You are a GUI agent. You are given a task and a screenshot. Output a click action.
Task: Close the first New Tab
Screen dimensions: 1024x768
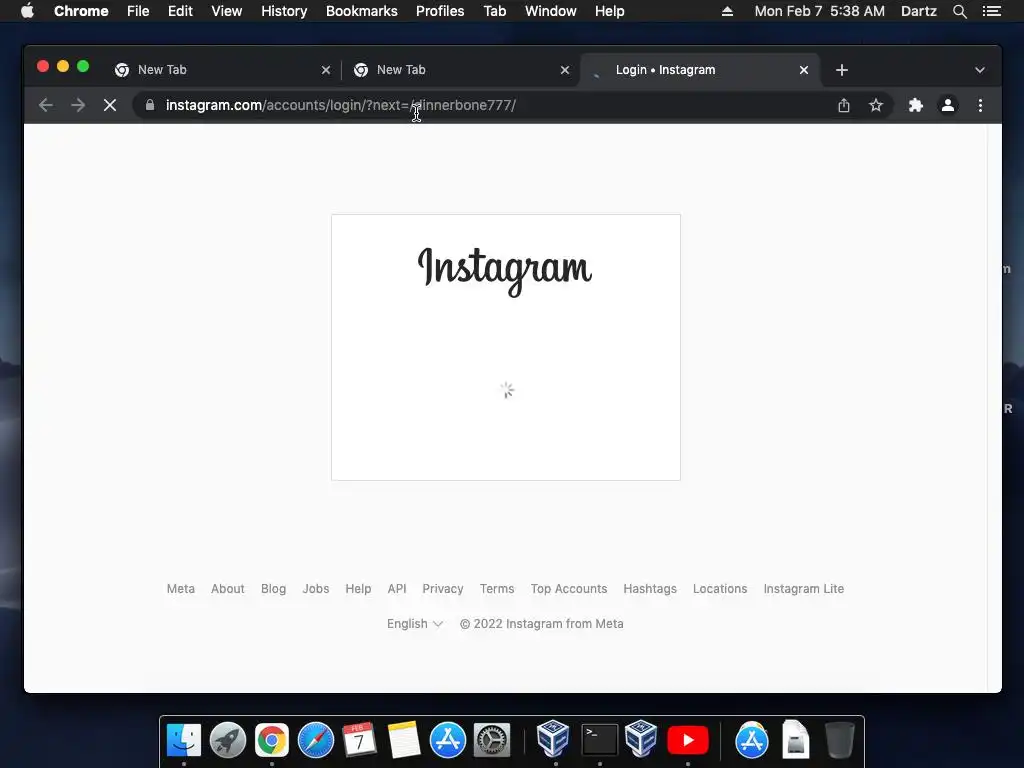tap(326, 70)
